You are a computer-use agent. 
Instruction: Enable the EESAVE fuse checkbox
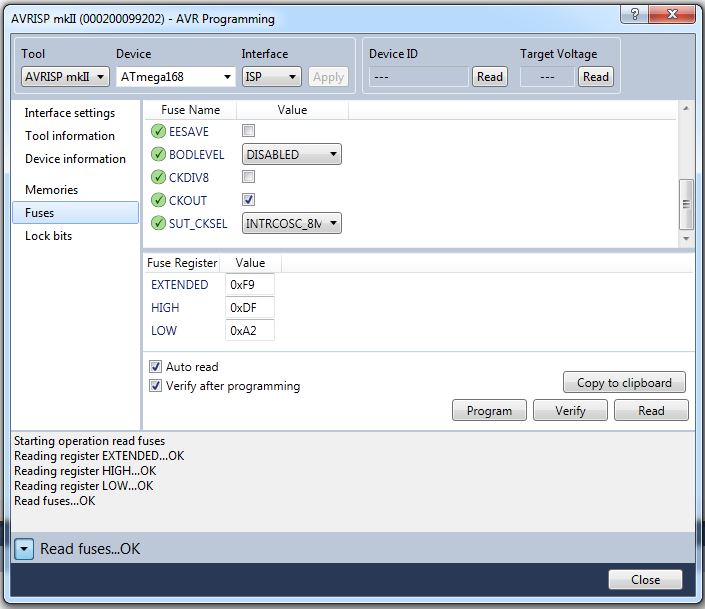tap(248, 130)
